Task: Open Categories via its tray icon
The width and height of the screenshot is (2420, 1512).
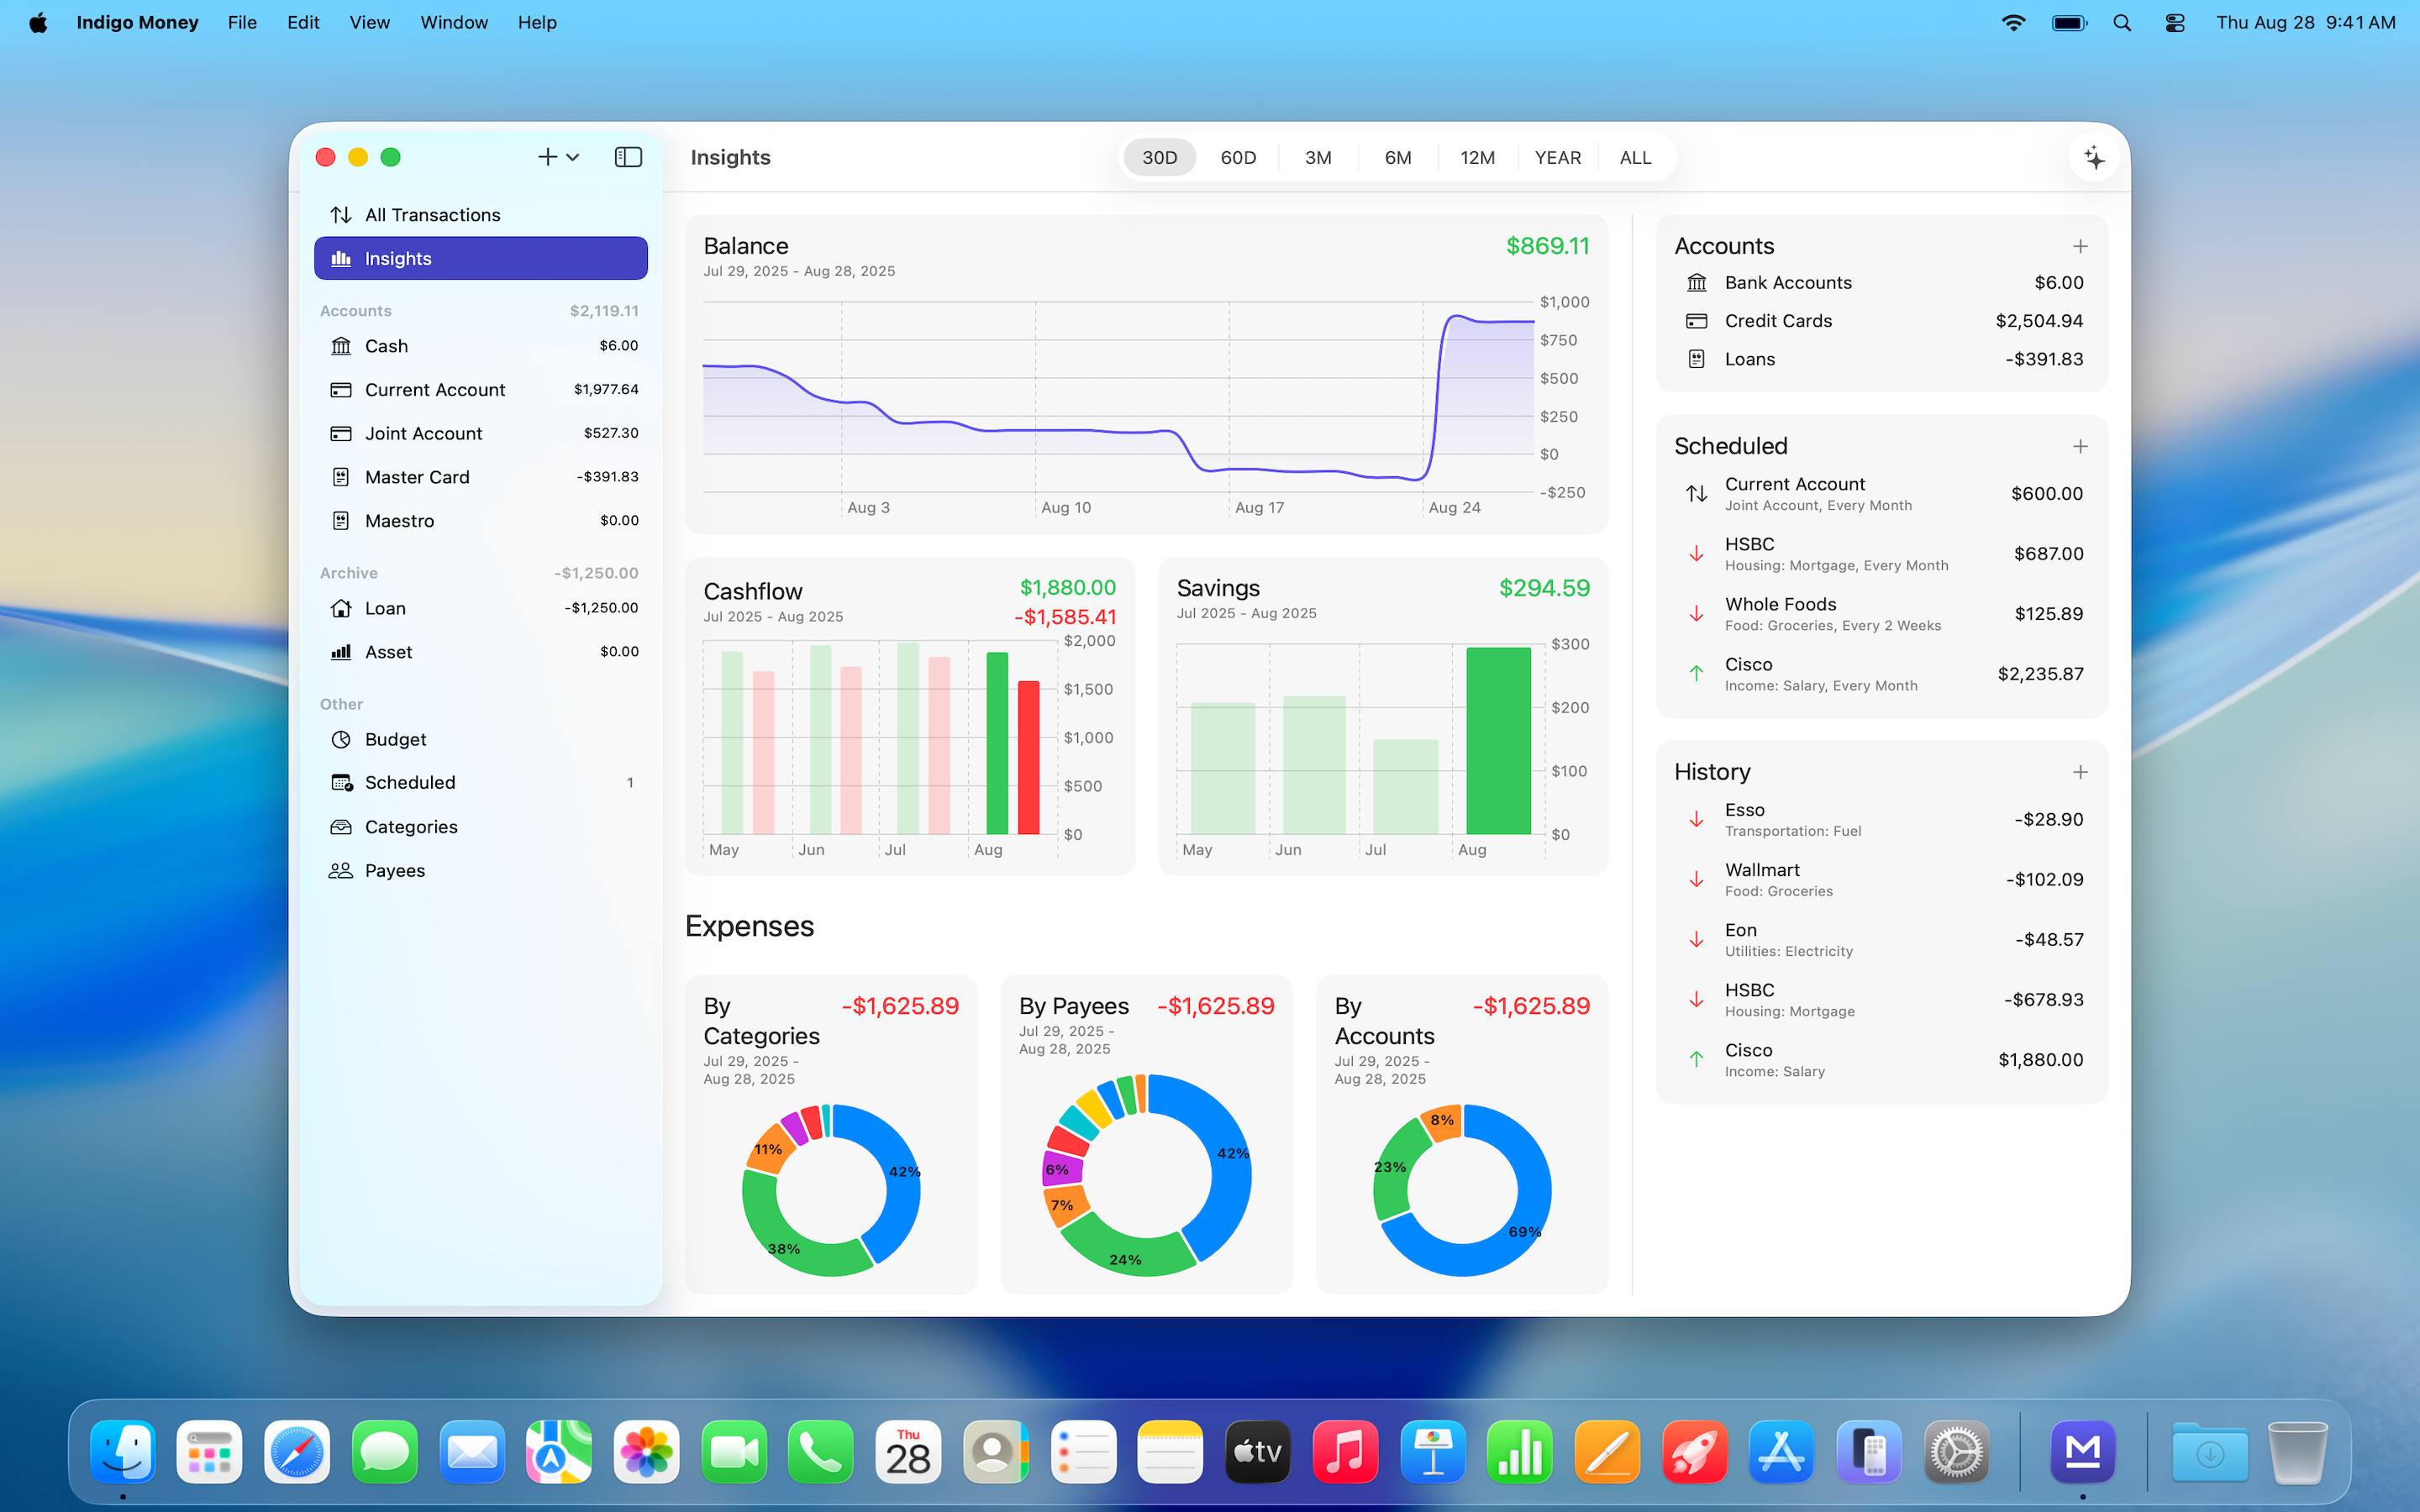Action: point(341,827)
